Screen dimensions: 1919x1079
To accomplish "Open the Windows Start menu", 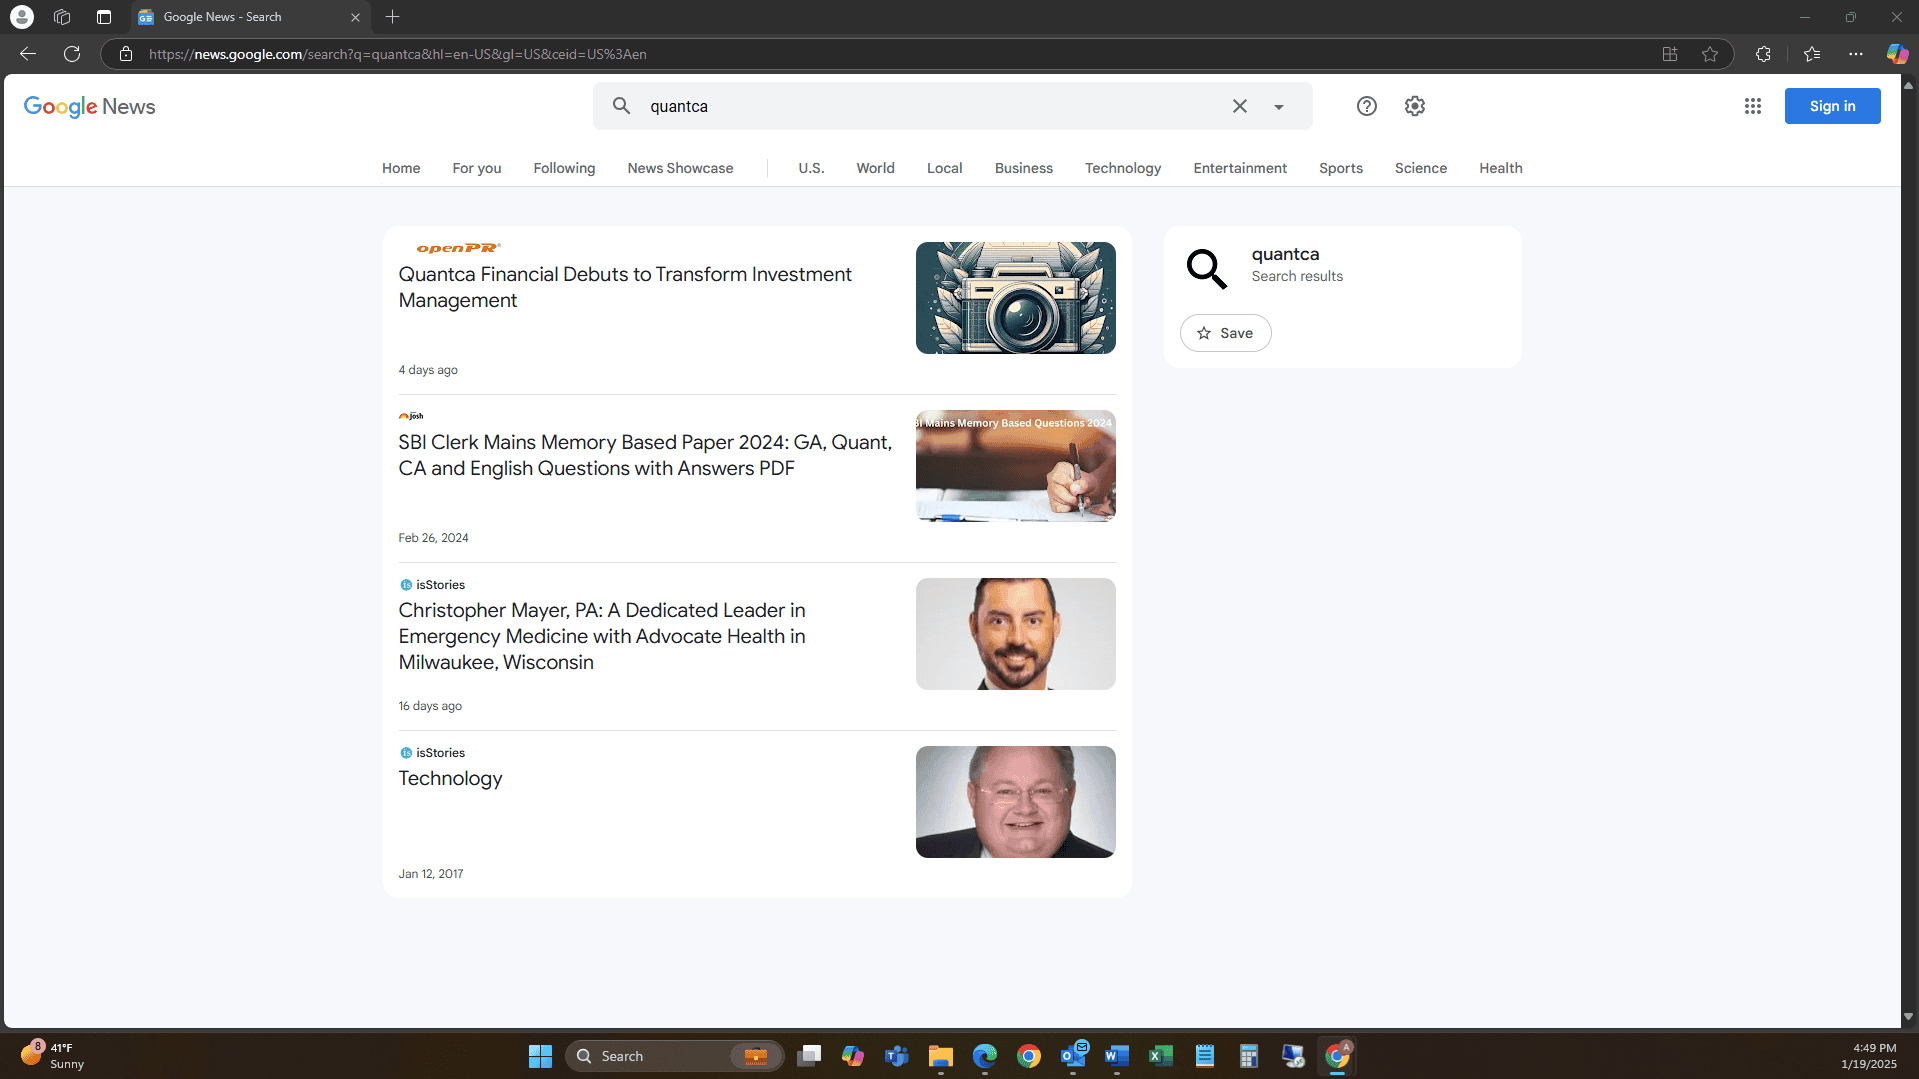I will 540,1056.
